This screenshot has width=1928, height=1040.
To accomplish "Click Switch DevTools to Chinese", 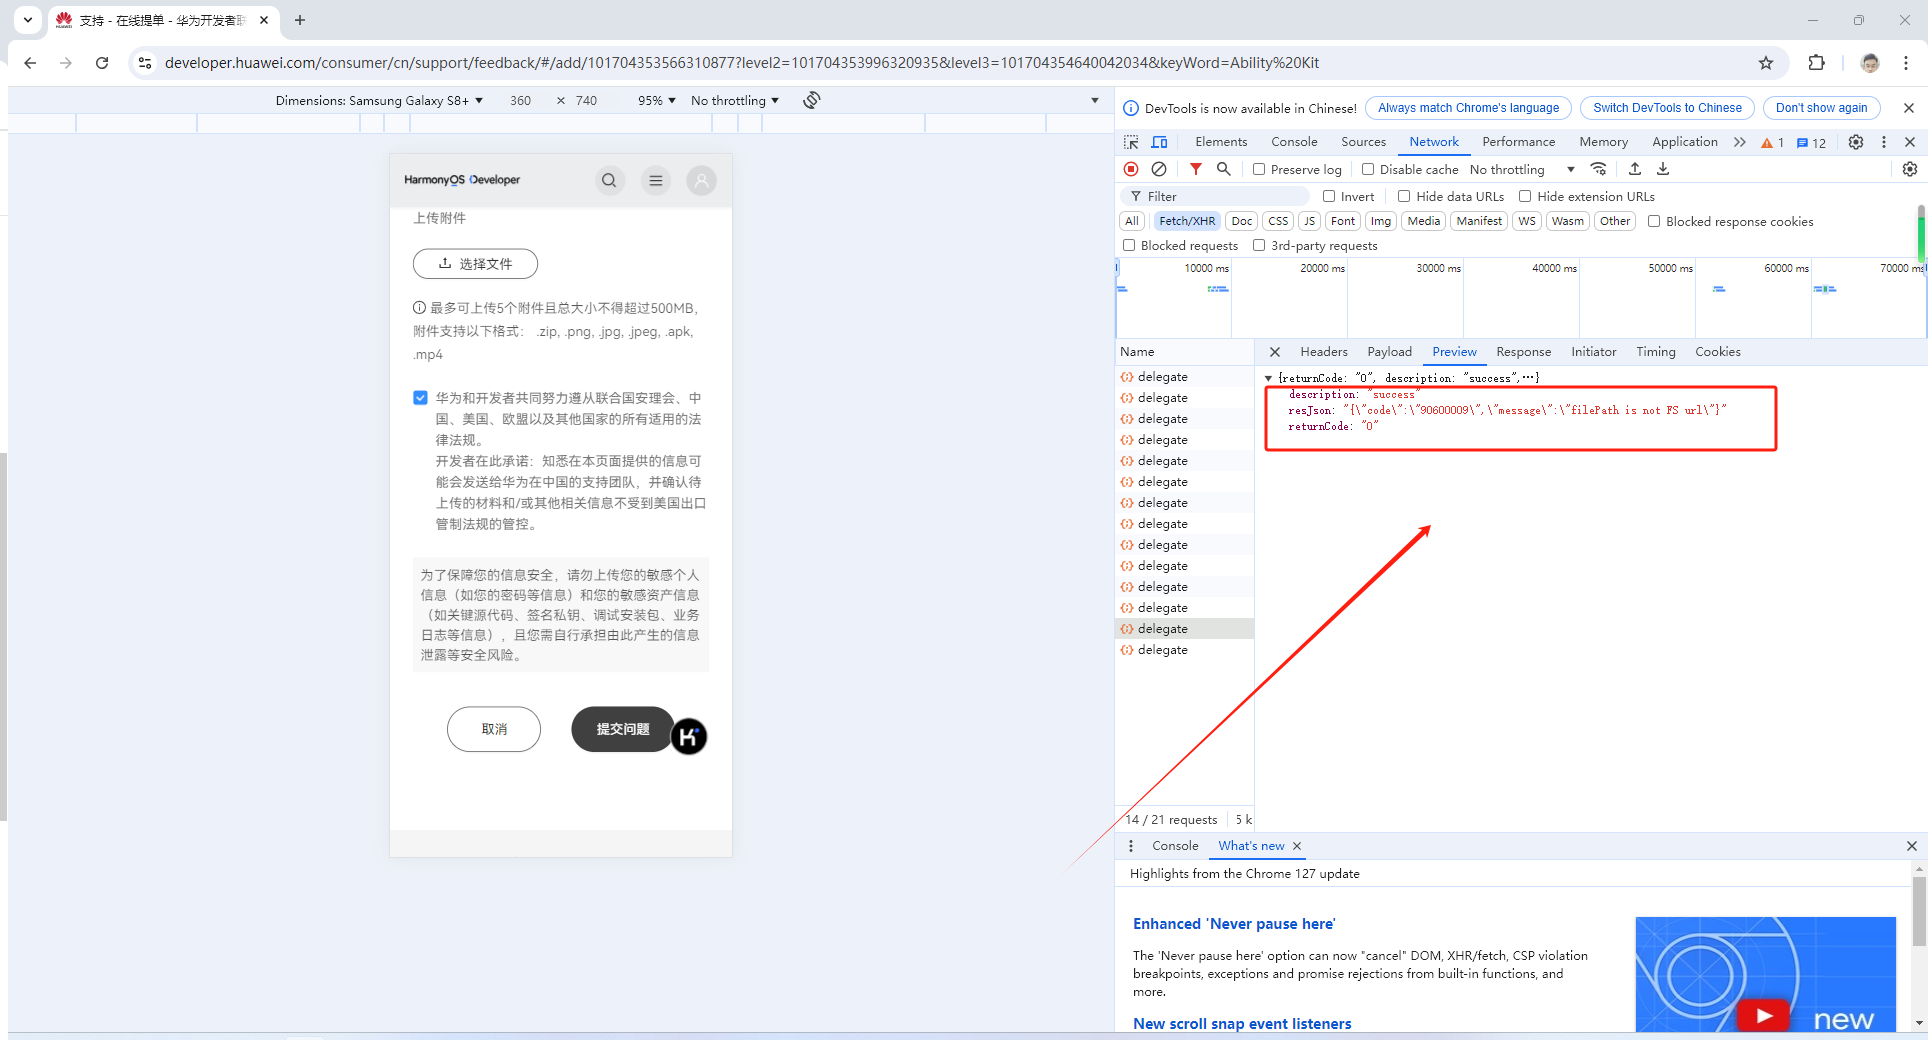I will (x=1667, y=108).
